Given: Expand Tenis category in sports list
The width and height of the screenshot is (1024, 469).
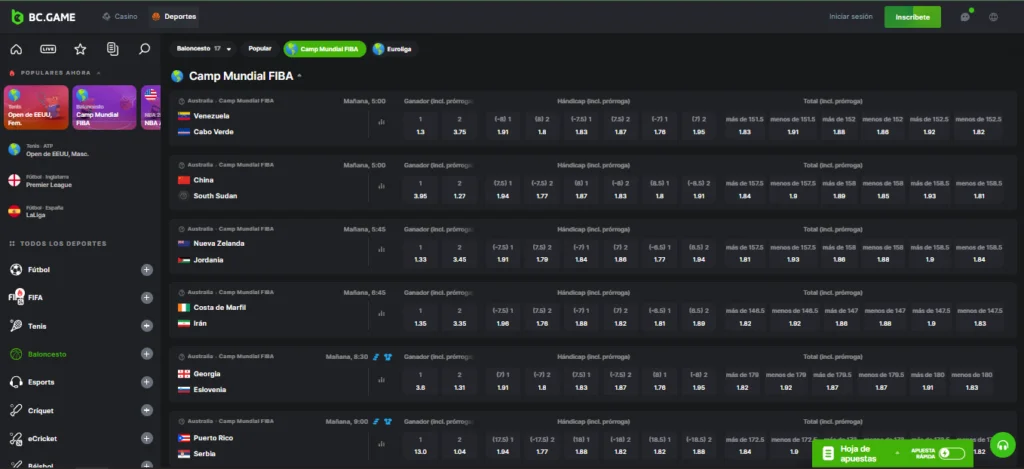Looking at the screenshot, I should pos(147,326).
